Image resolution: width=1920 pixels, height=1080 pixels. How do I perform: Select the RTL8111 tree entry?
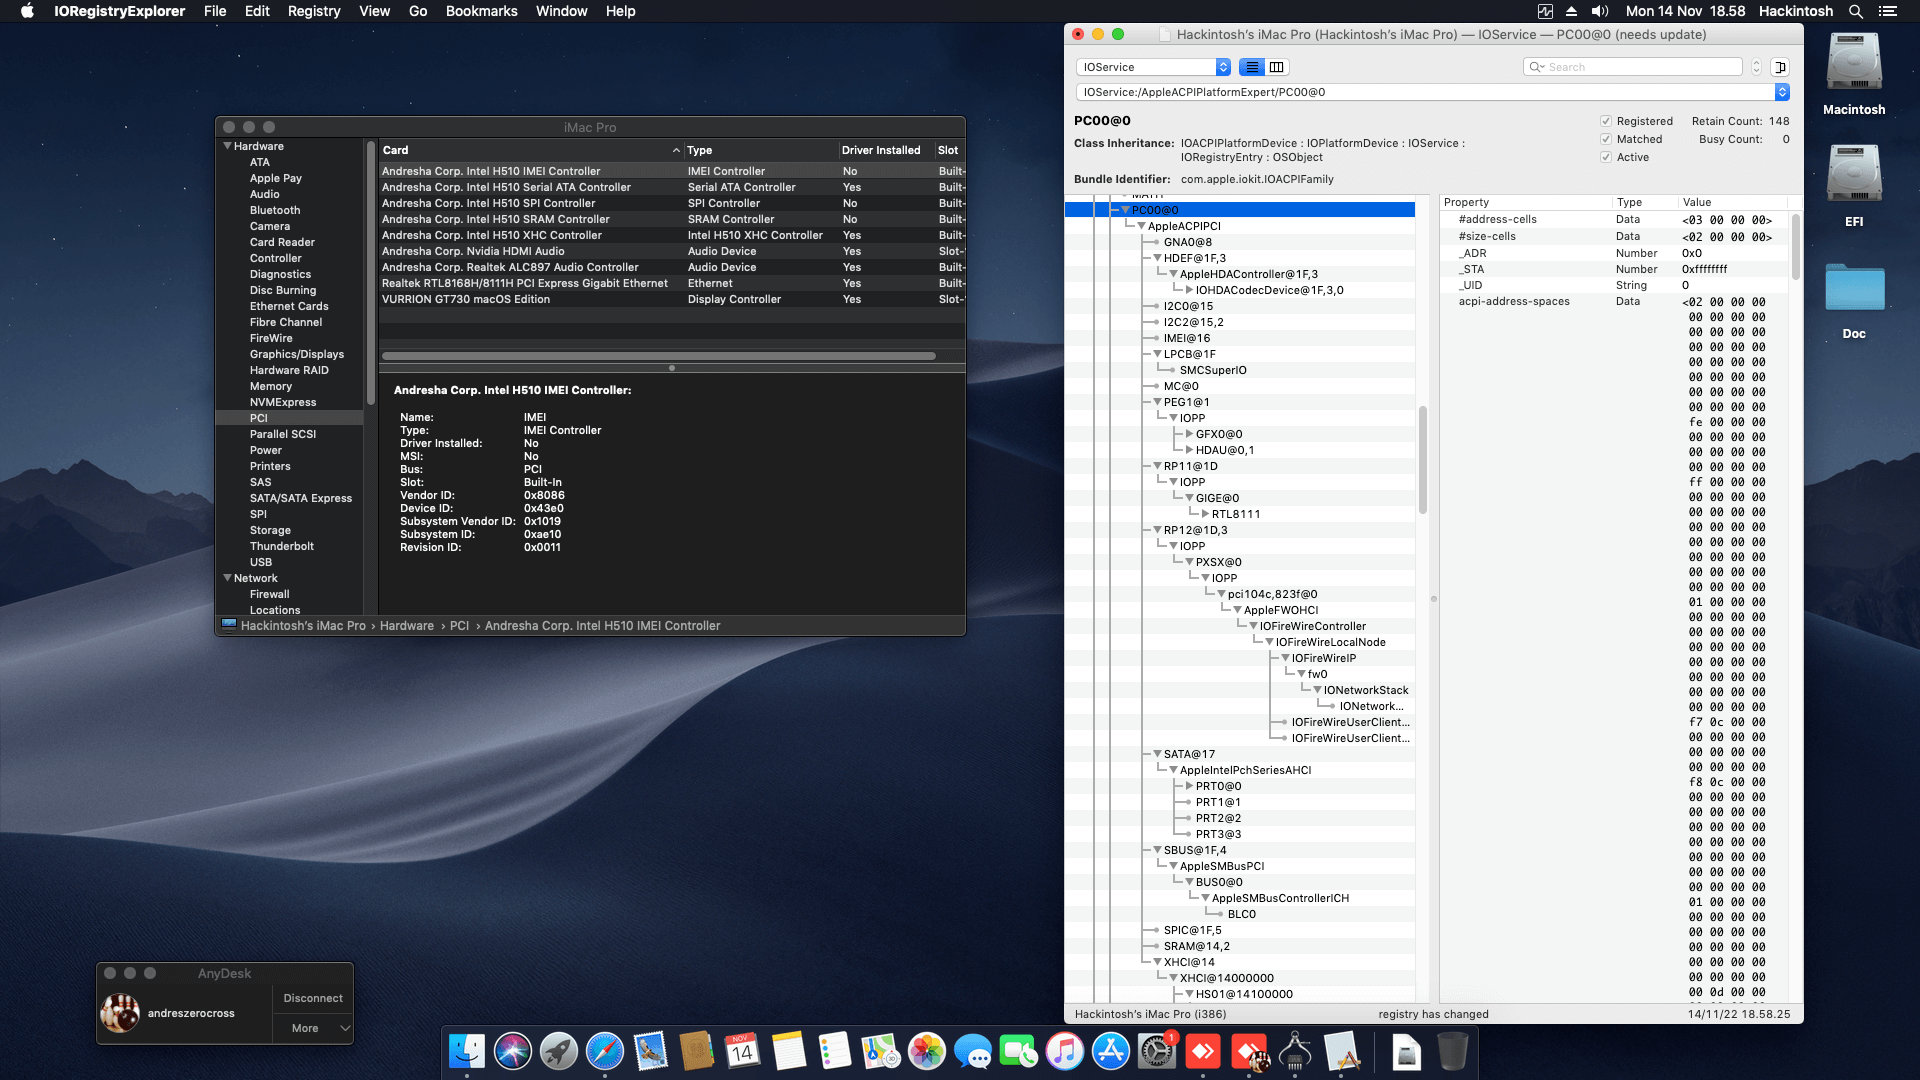click(x=1236, y=514)
